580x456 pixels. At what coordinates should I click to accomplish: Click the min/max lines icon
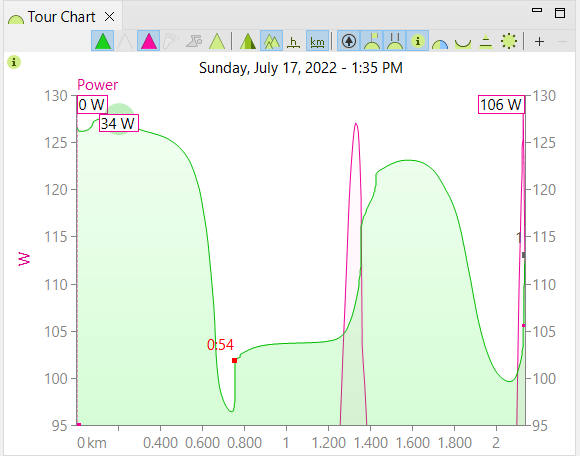(486, 41)
